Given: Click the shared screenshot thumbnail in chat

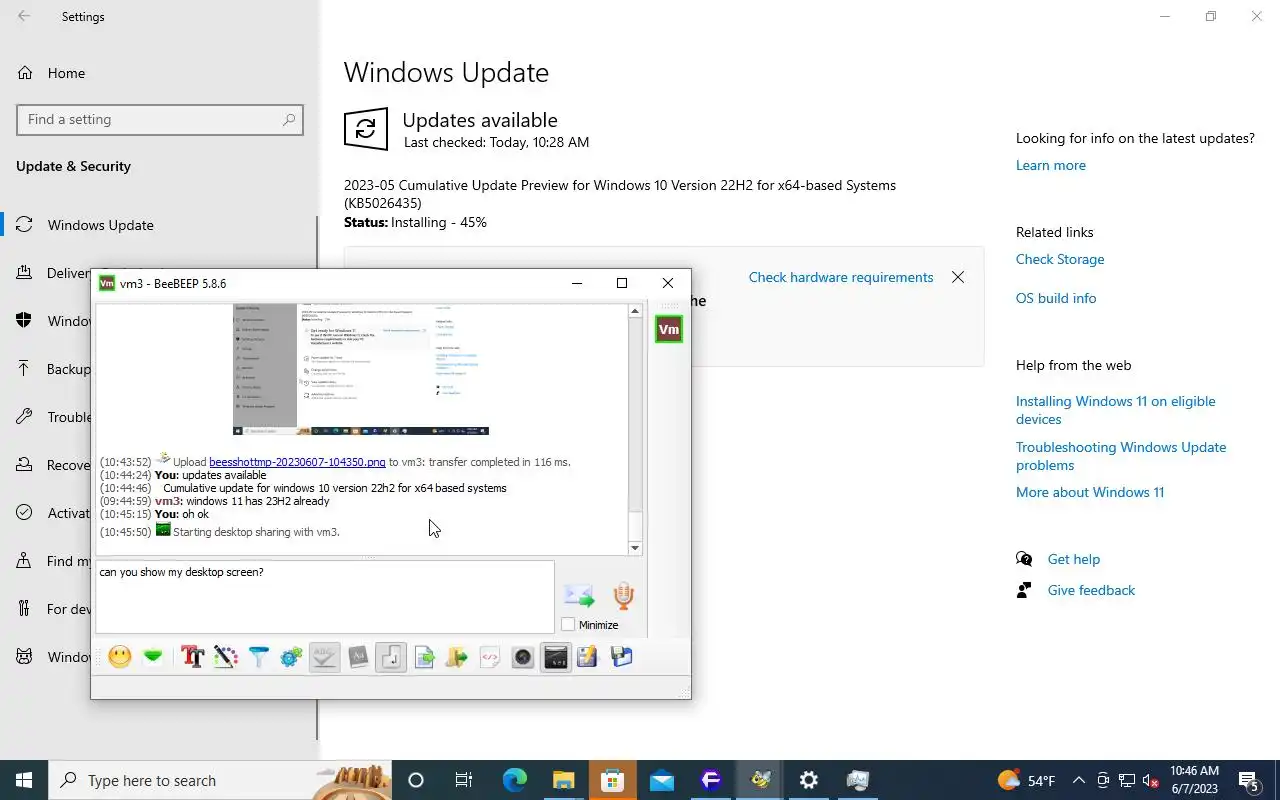Looking at the screenshot, I should [x=361, y=369].
